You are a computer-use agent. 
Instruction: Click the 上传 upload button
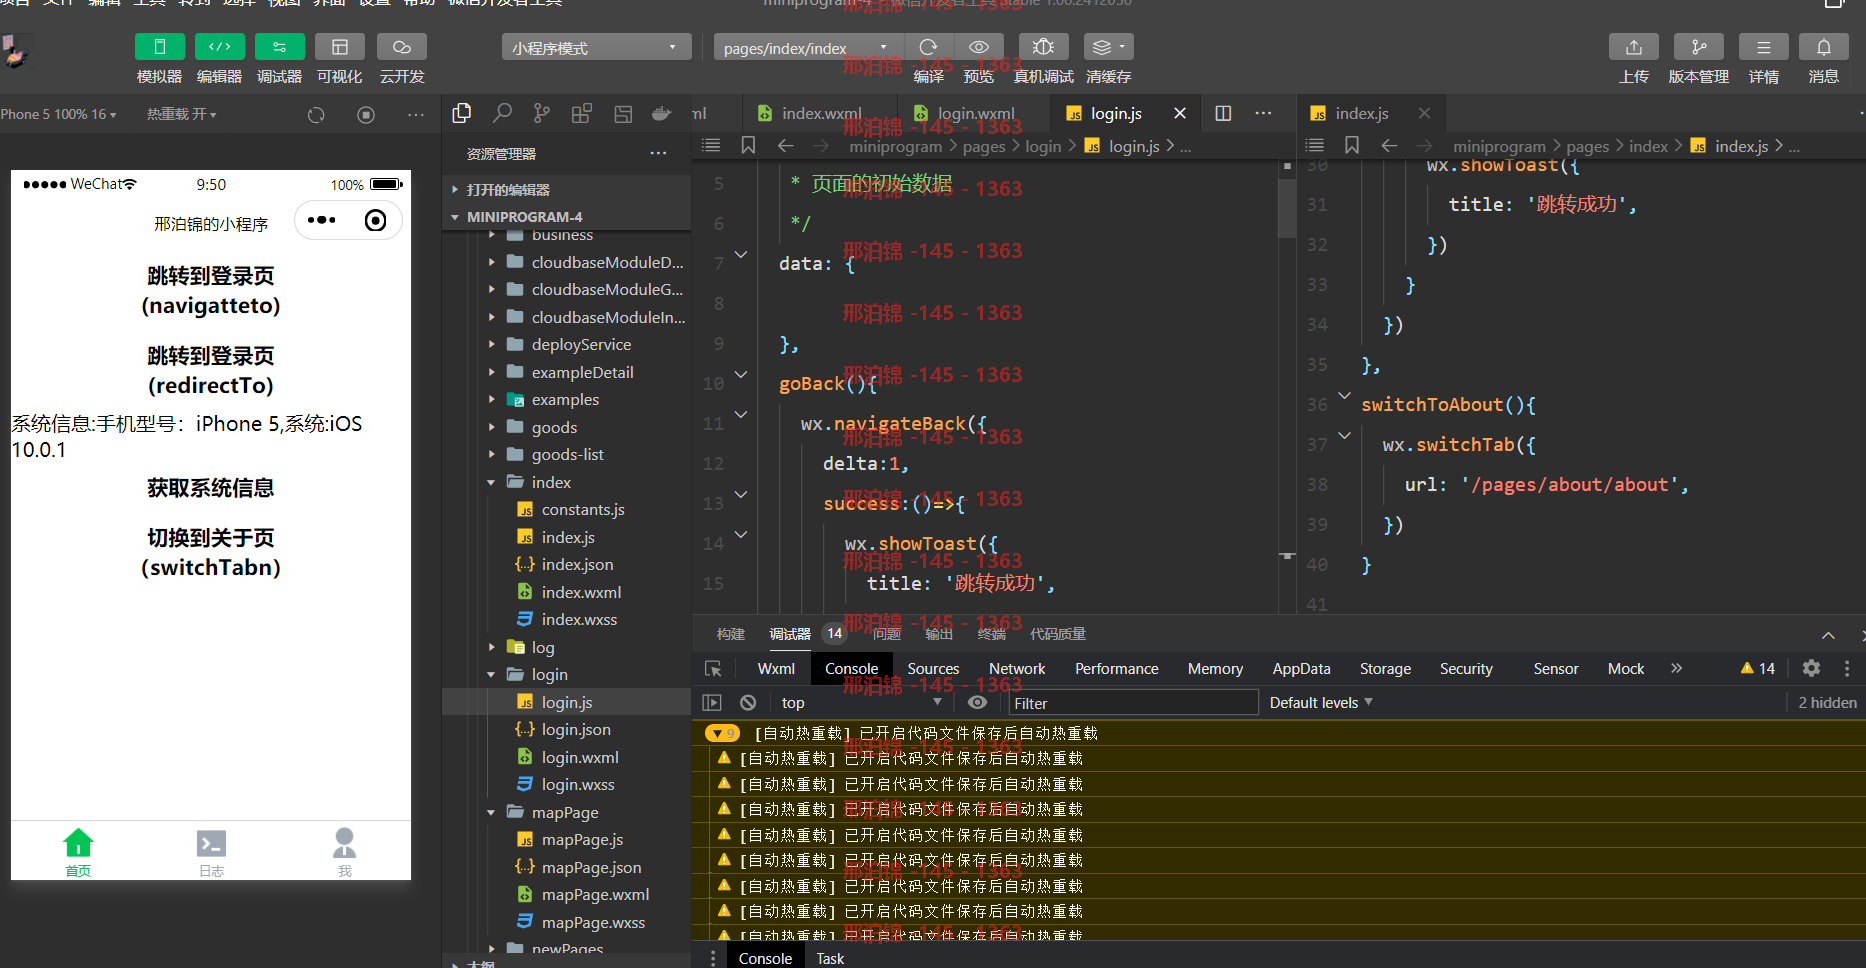pyautogui.click(x=1634, y=47)
